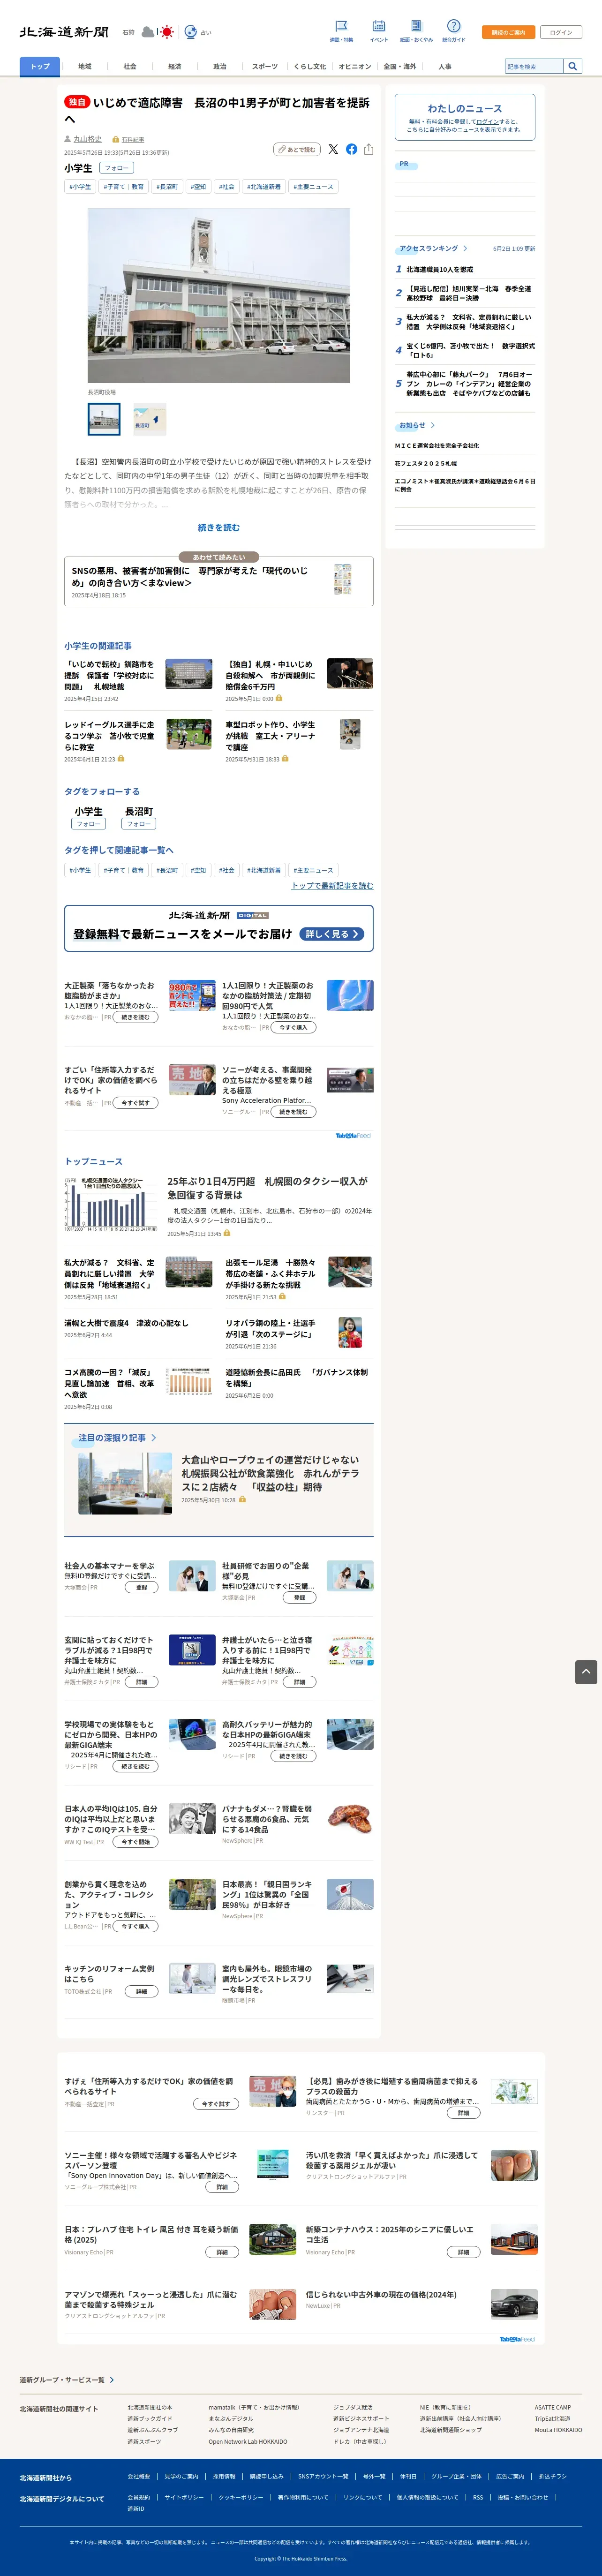Screen dimensions: 602x2576
Task: Open the くらし文化 nav tab
Action: click(x=310, y=66)
